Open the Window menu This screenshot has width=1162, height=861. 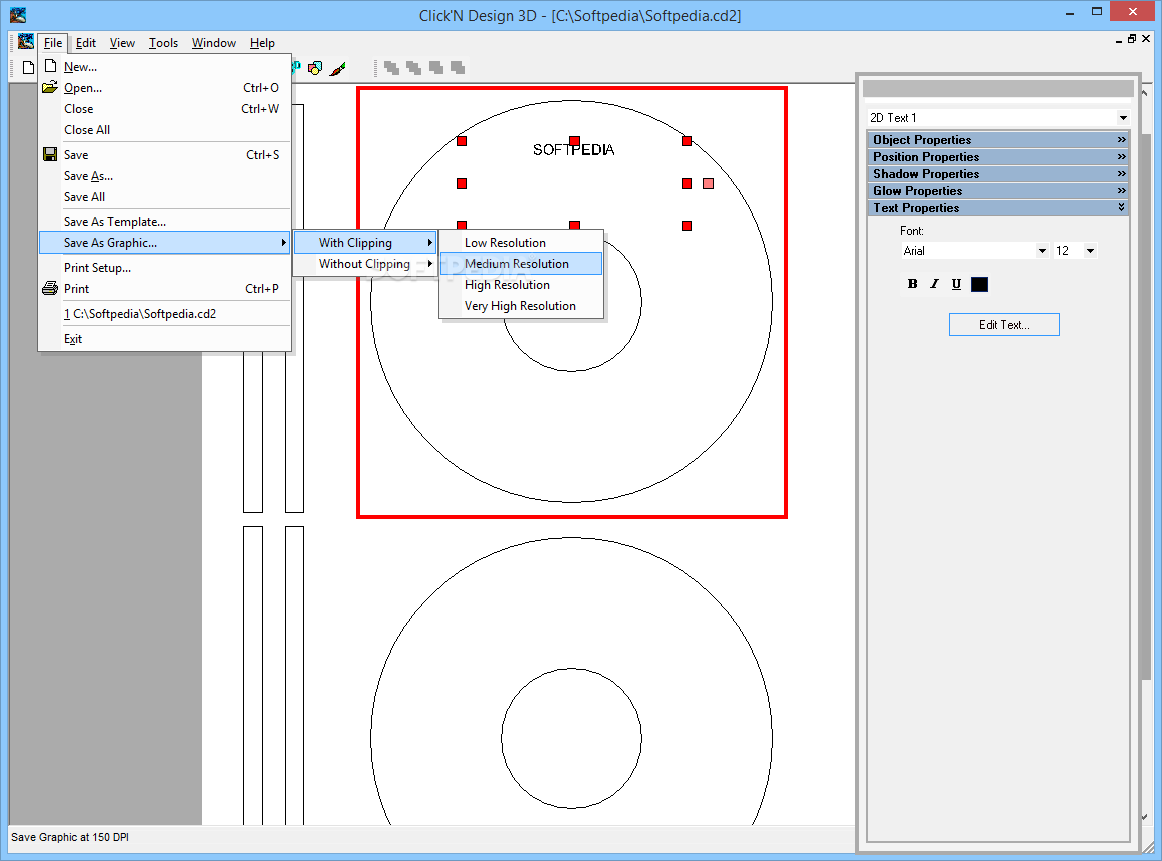213,43
